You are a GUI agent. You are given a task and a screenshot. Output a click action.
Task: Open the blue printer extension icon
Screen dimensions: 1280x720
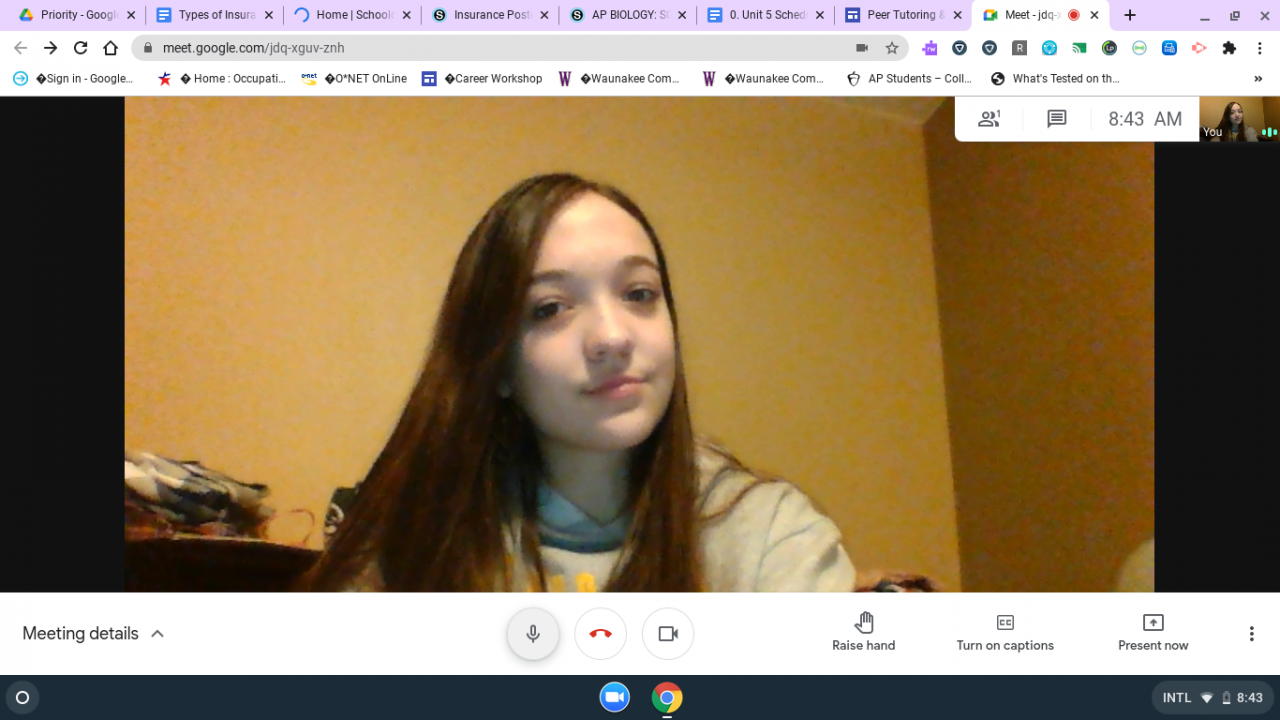pyautogui.click(x=1169, y=48)
